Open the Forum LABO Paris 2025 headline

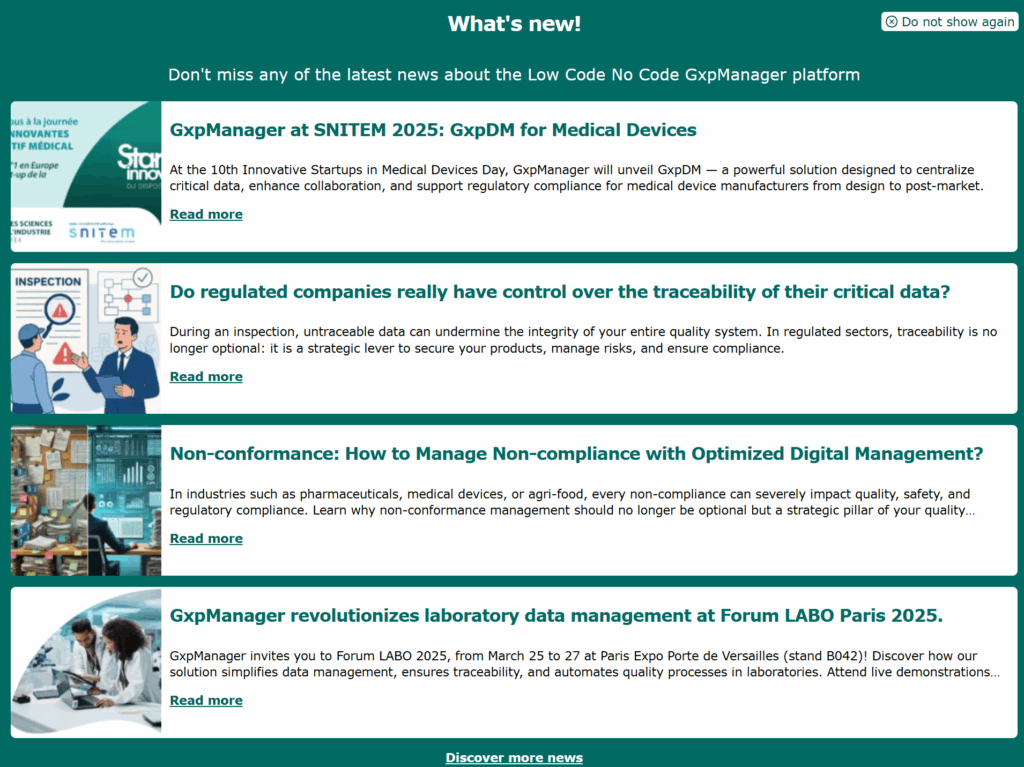click(x=556, y=616)
